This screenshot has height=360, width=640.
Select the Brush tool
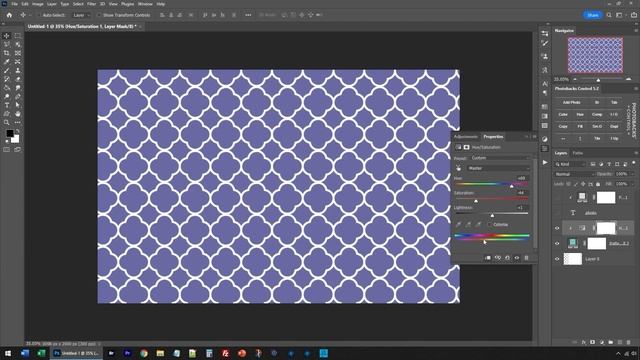(7, 71)
